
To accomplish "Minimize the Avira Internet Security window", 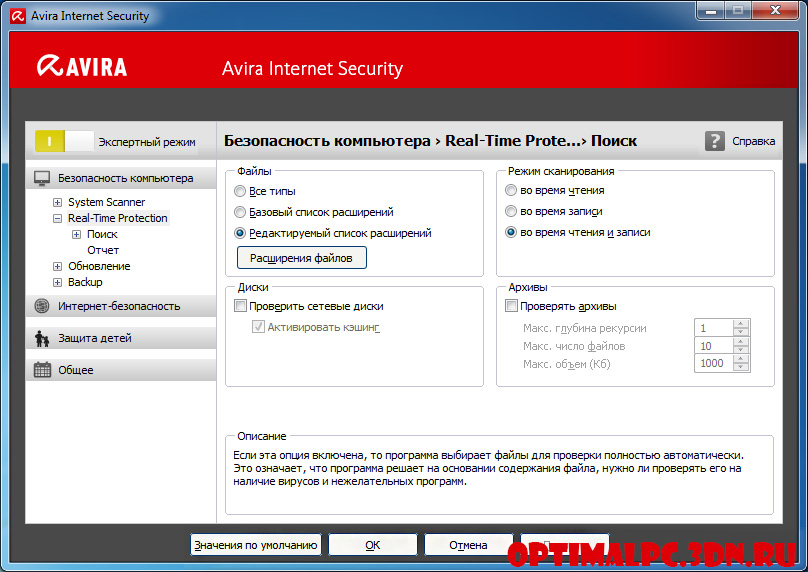I will (711, 10).
